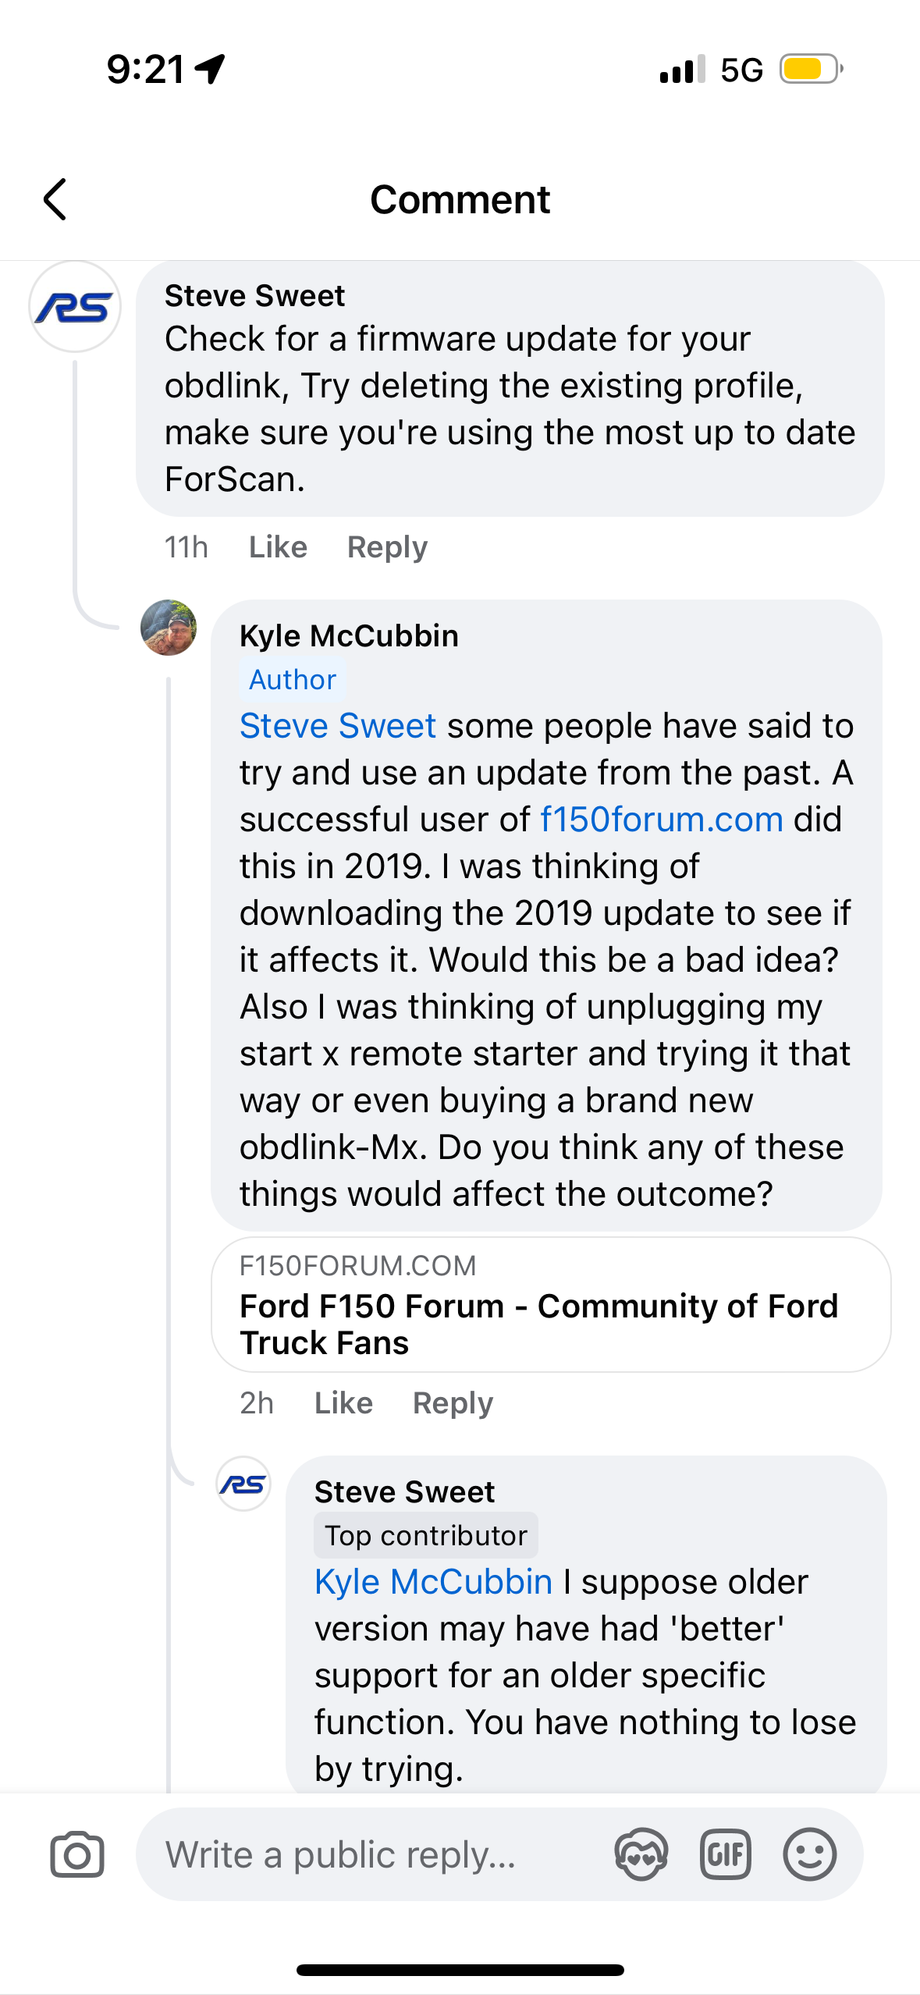
Task: Open Ford F150 Forum link preview card
Action: tap(550, 1305)
